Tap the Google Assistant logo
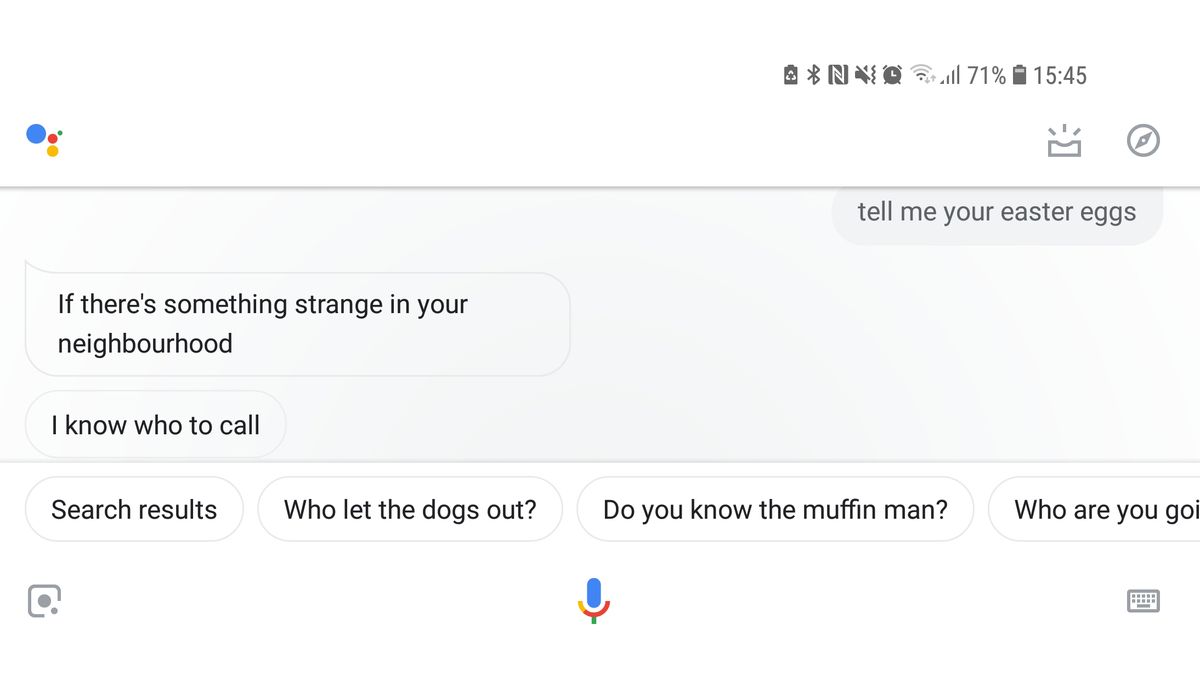The height and width of the screenshot is (675, 1200). tap(45, 140)
